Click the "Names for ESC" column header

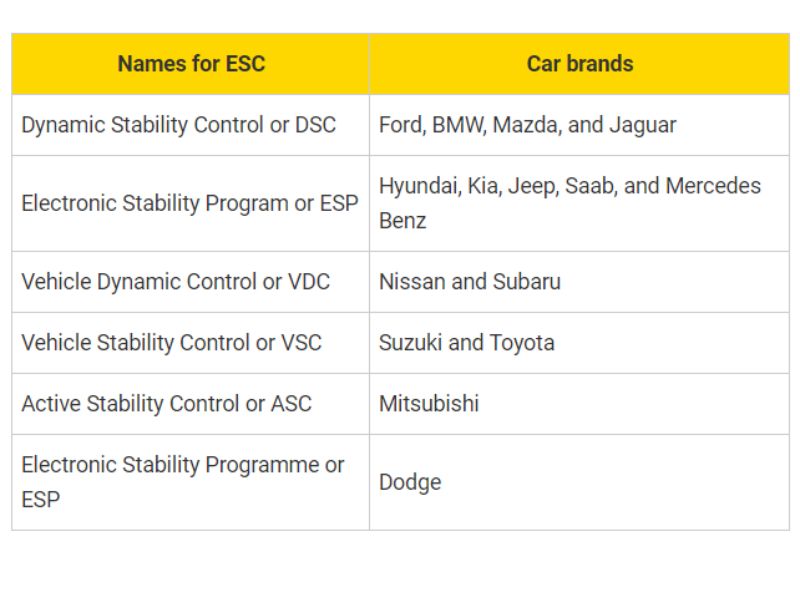point(191,64)
